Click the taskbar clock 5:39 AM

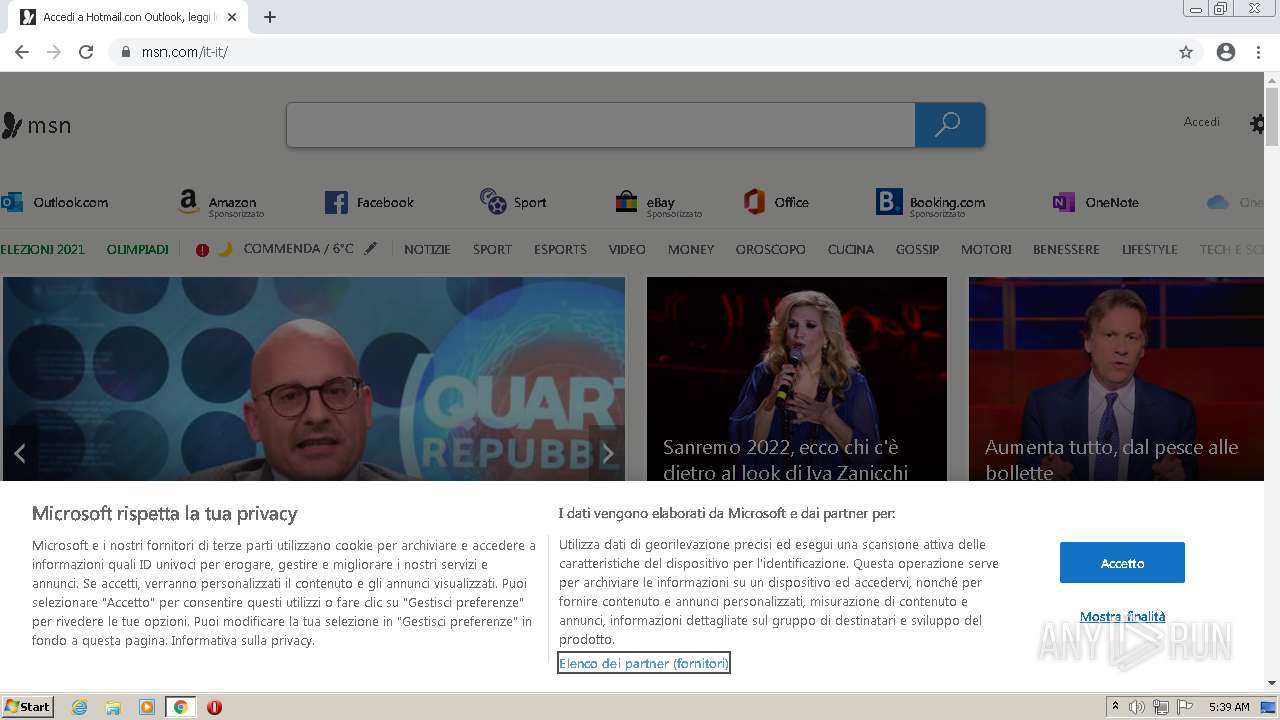pyautogui.click(x=1229, y=707)
